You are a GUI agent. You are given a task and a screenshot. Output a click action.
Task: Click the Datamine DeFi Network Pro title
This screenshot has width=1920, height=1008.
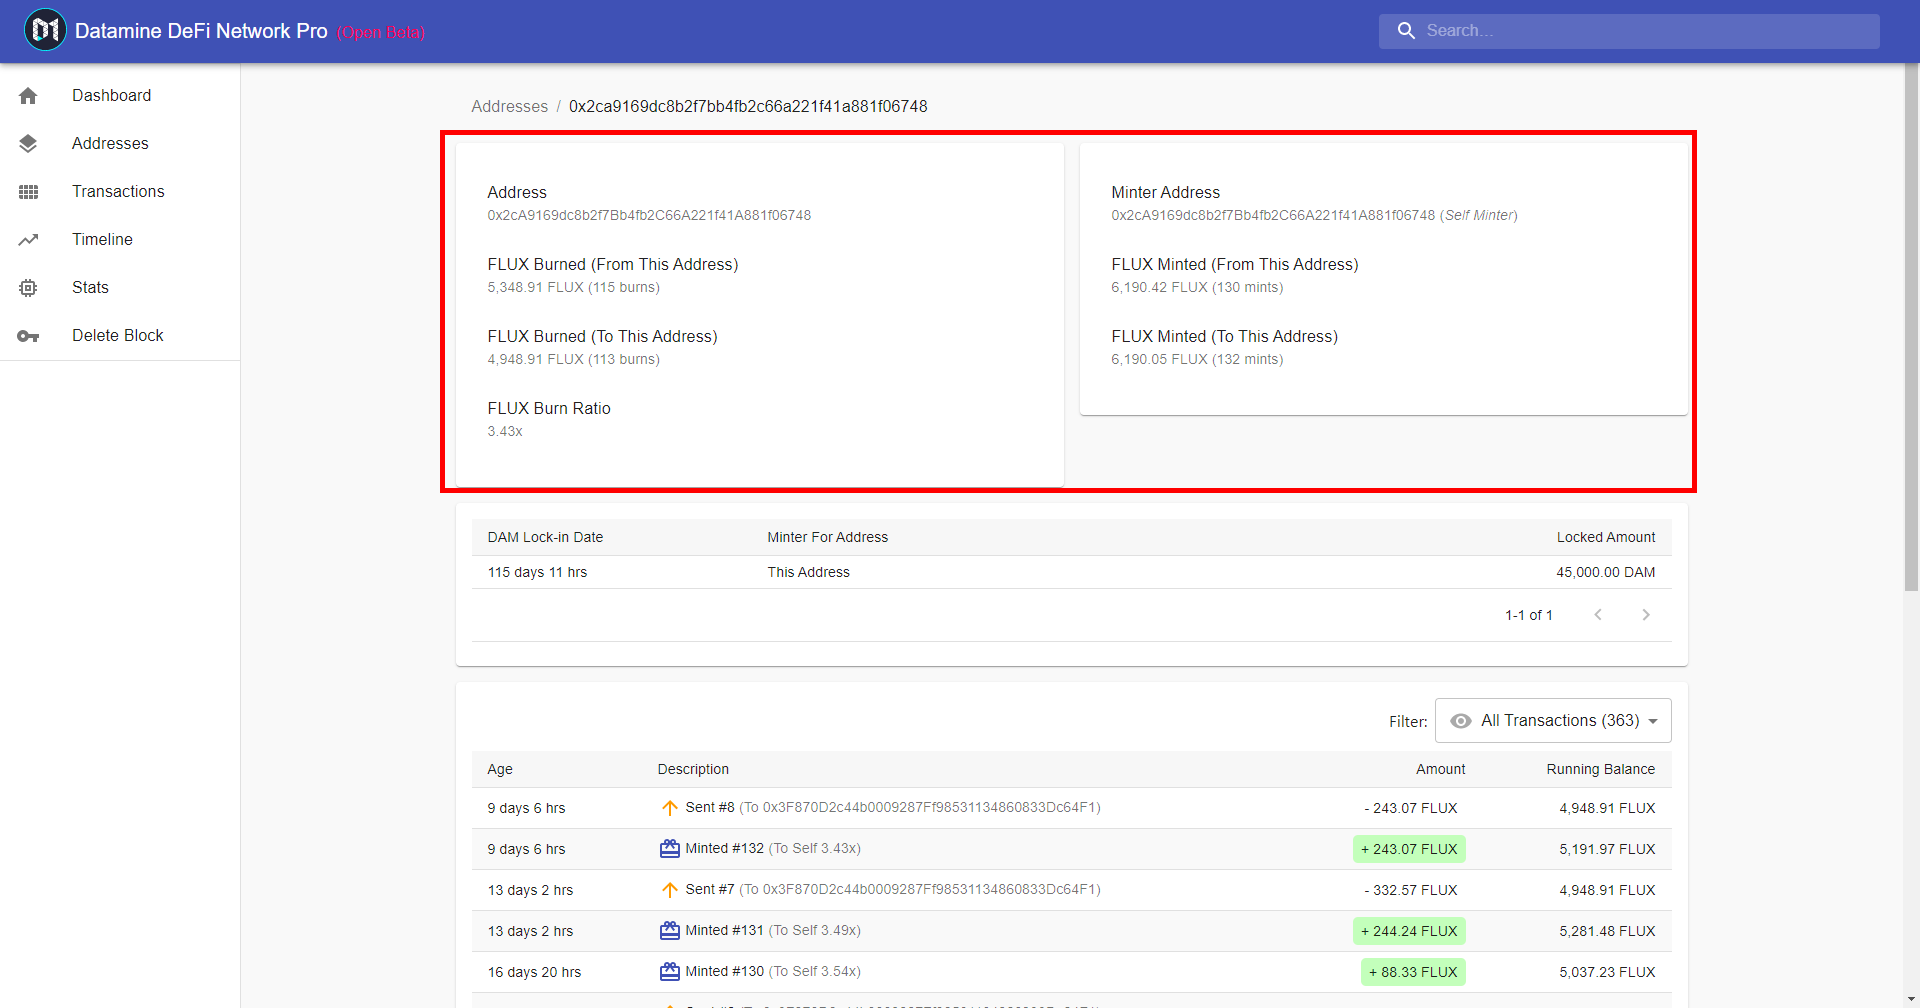[x=201, y=31]
